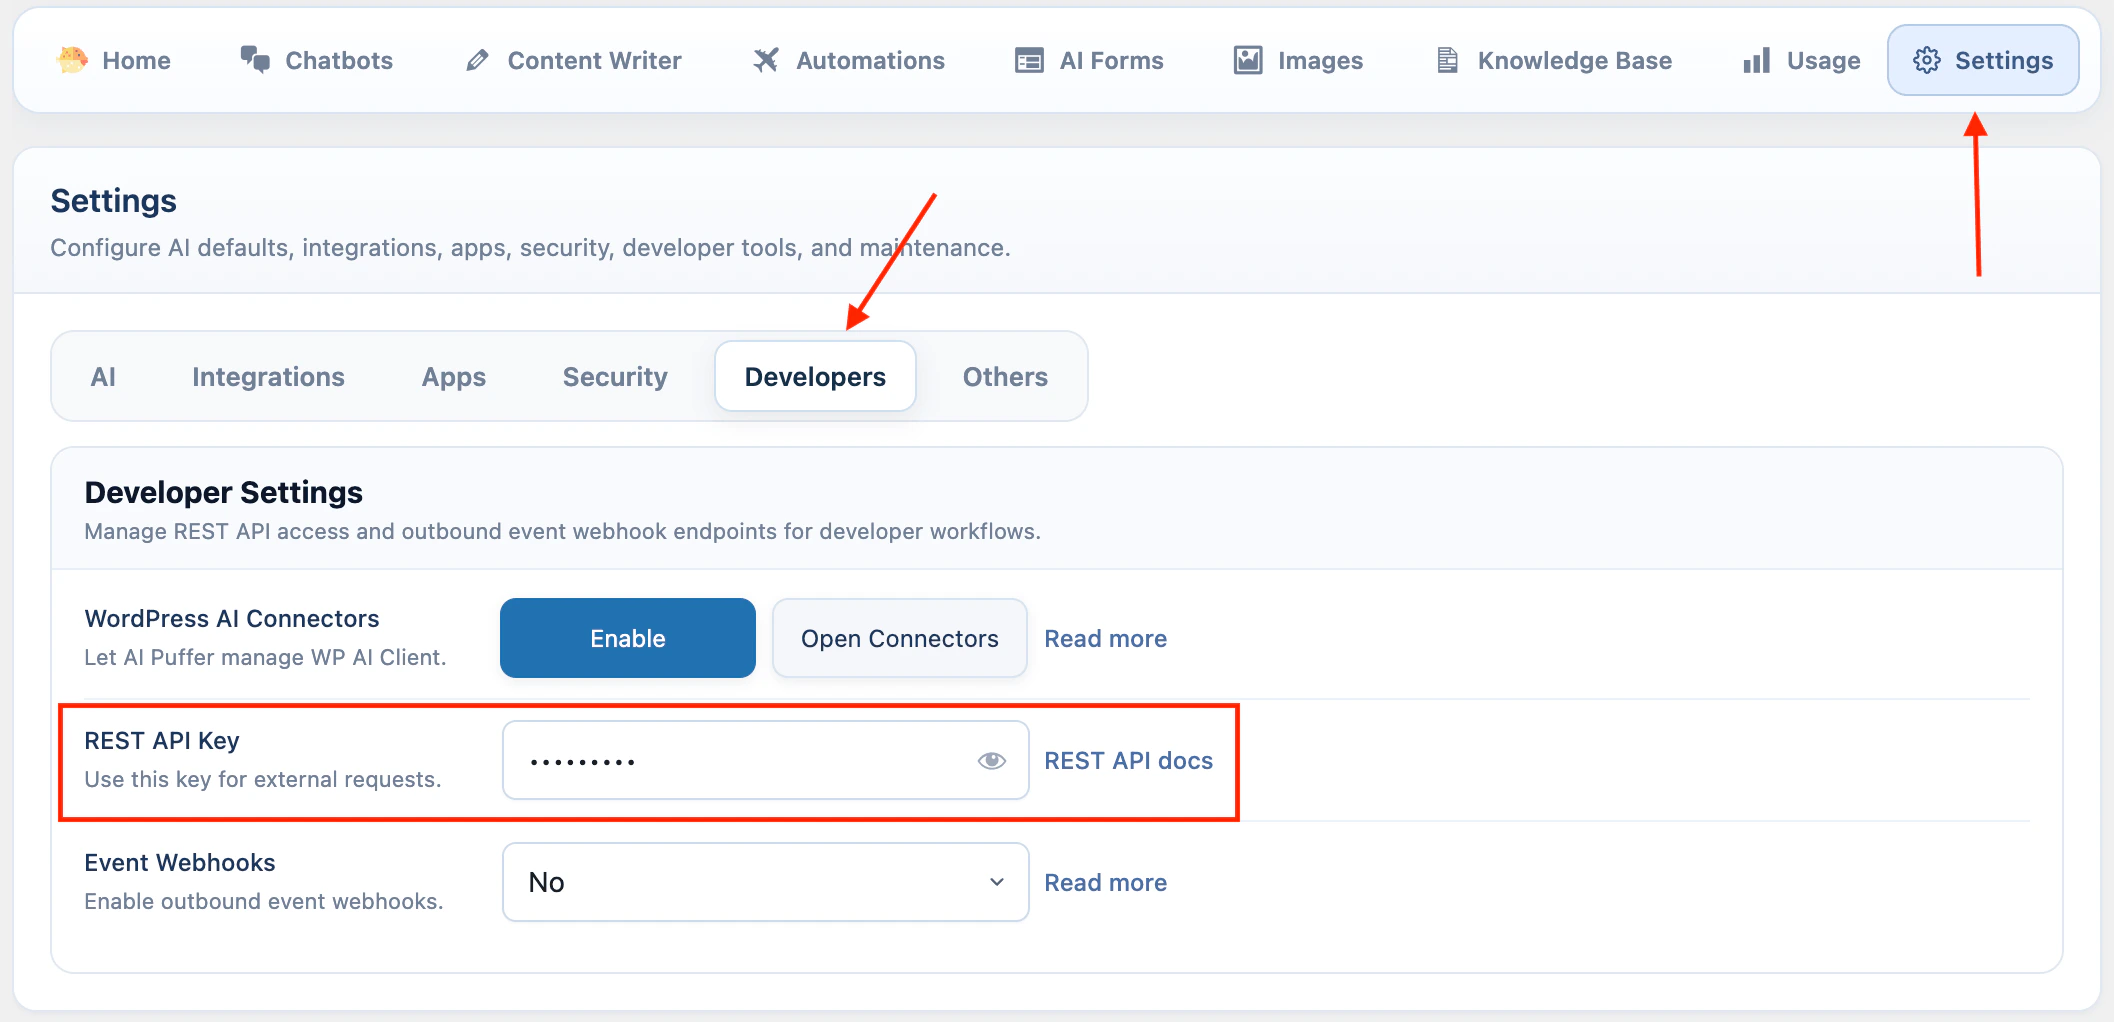Click the Knowledge Base document icon
Screen dimensions: 2114x1022
[x=1447, y=60]
